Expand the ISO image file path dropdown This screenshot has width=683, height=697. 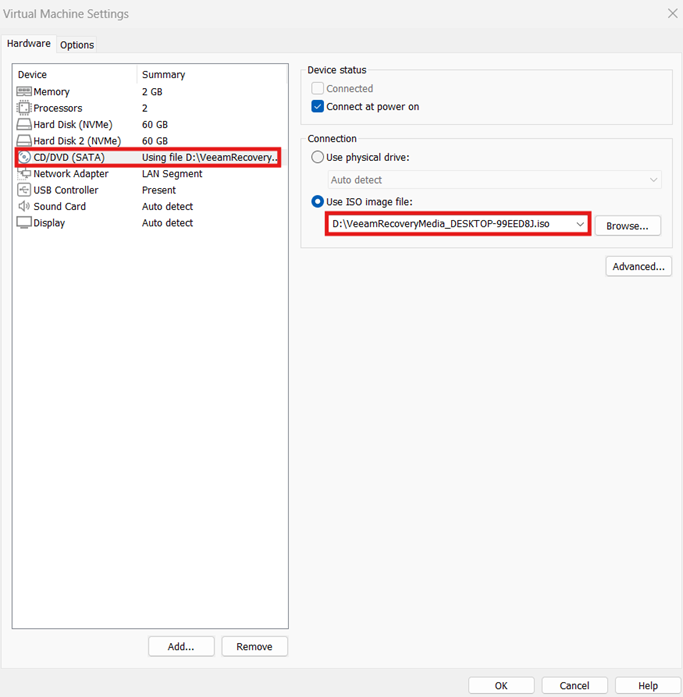580,225
